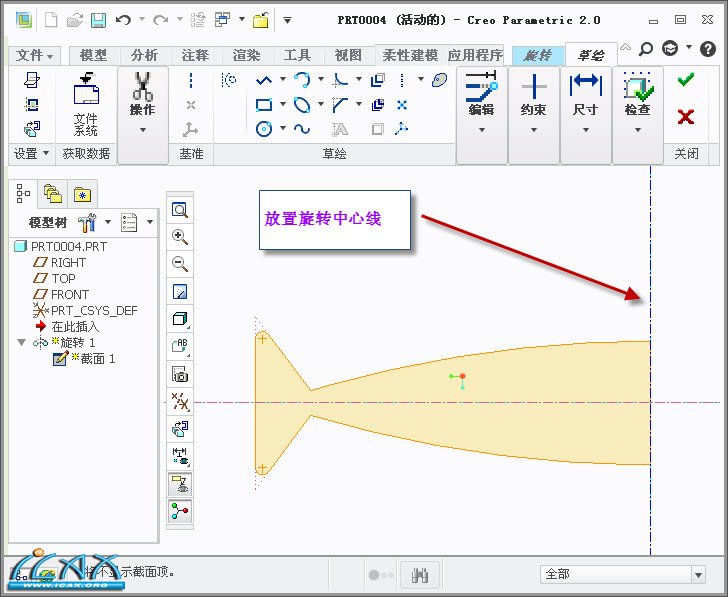Open the File menu
This screenshot has height=597, width=728.
34,56
